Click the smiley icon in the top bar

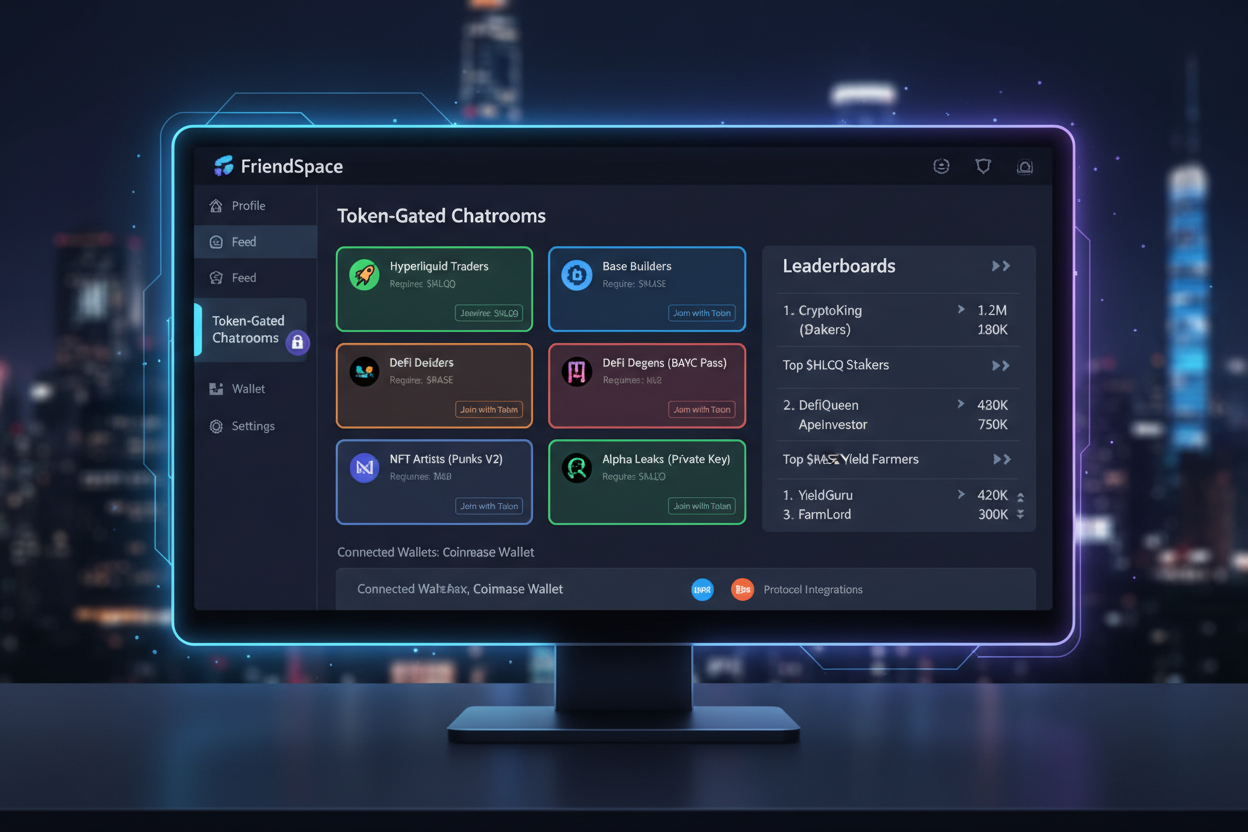click(941, 166)
